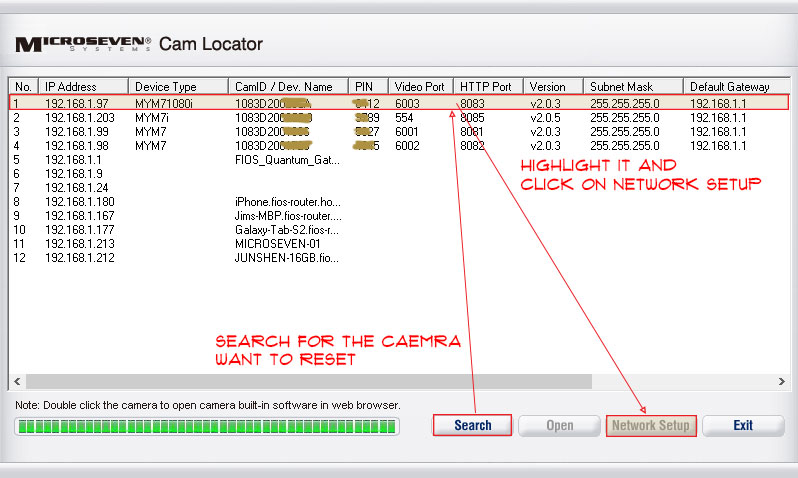Click the Microseven Systems logo

[x=83, y=44]
